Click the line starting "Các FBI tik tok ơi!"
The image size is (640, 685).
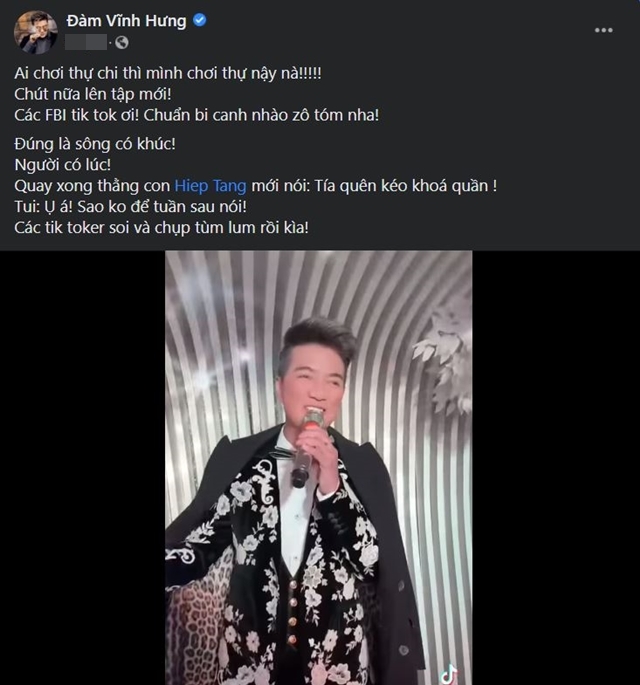[x=196, y=114]
